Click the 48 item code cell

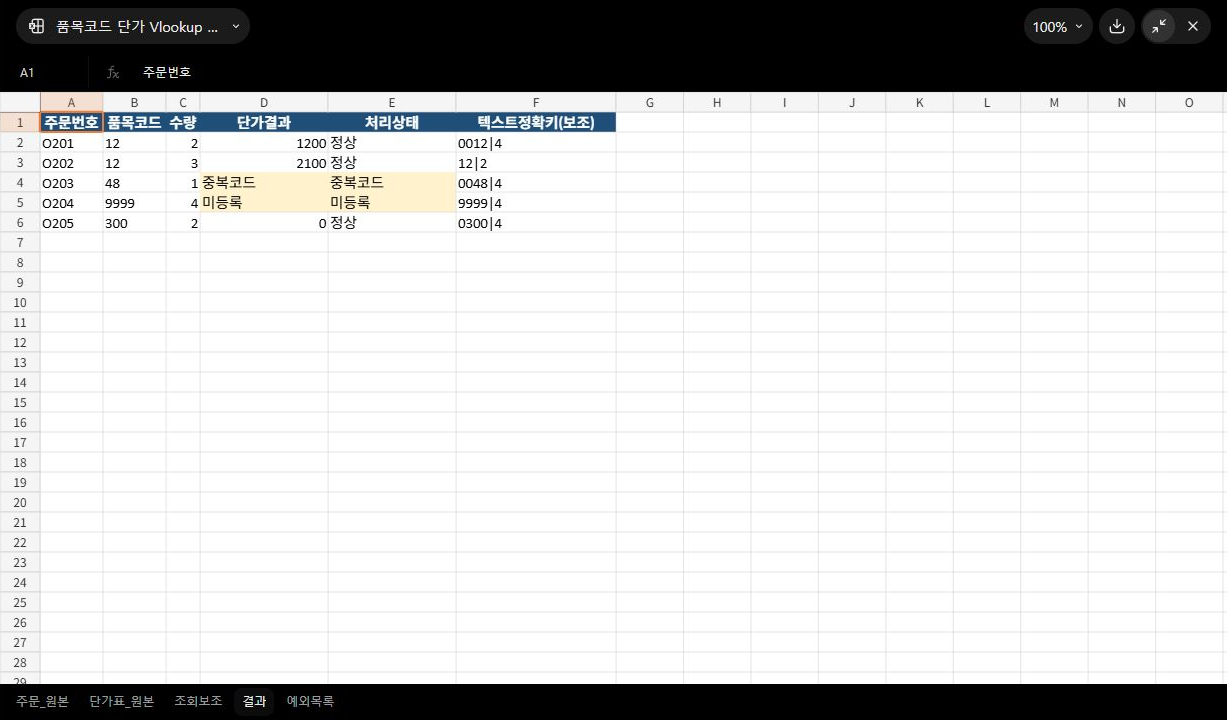(x=134, y=183)
